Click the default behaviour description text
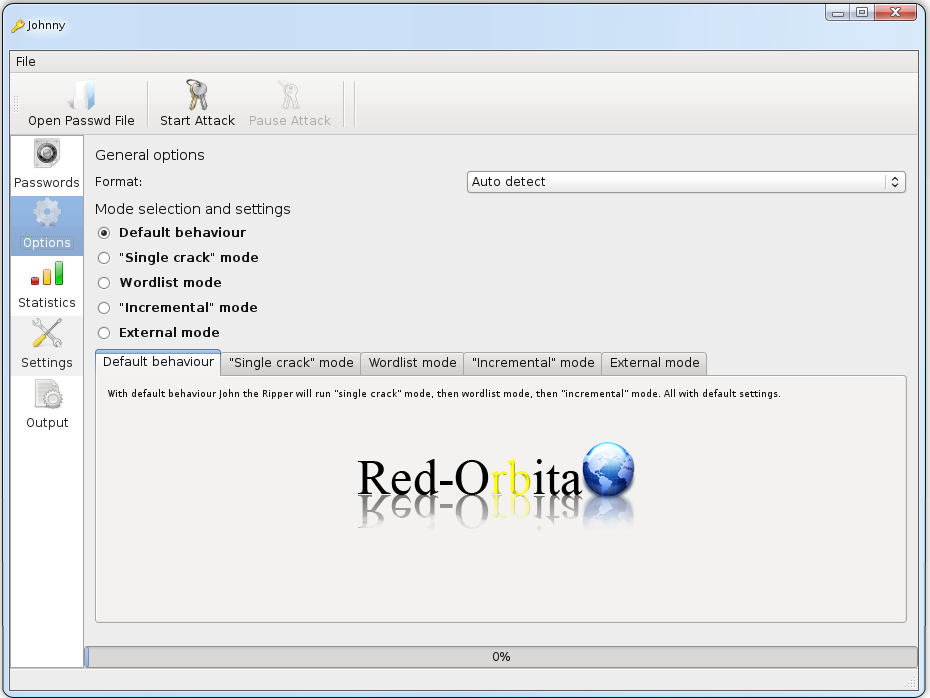930x698 pixels. point(444,394)
